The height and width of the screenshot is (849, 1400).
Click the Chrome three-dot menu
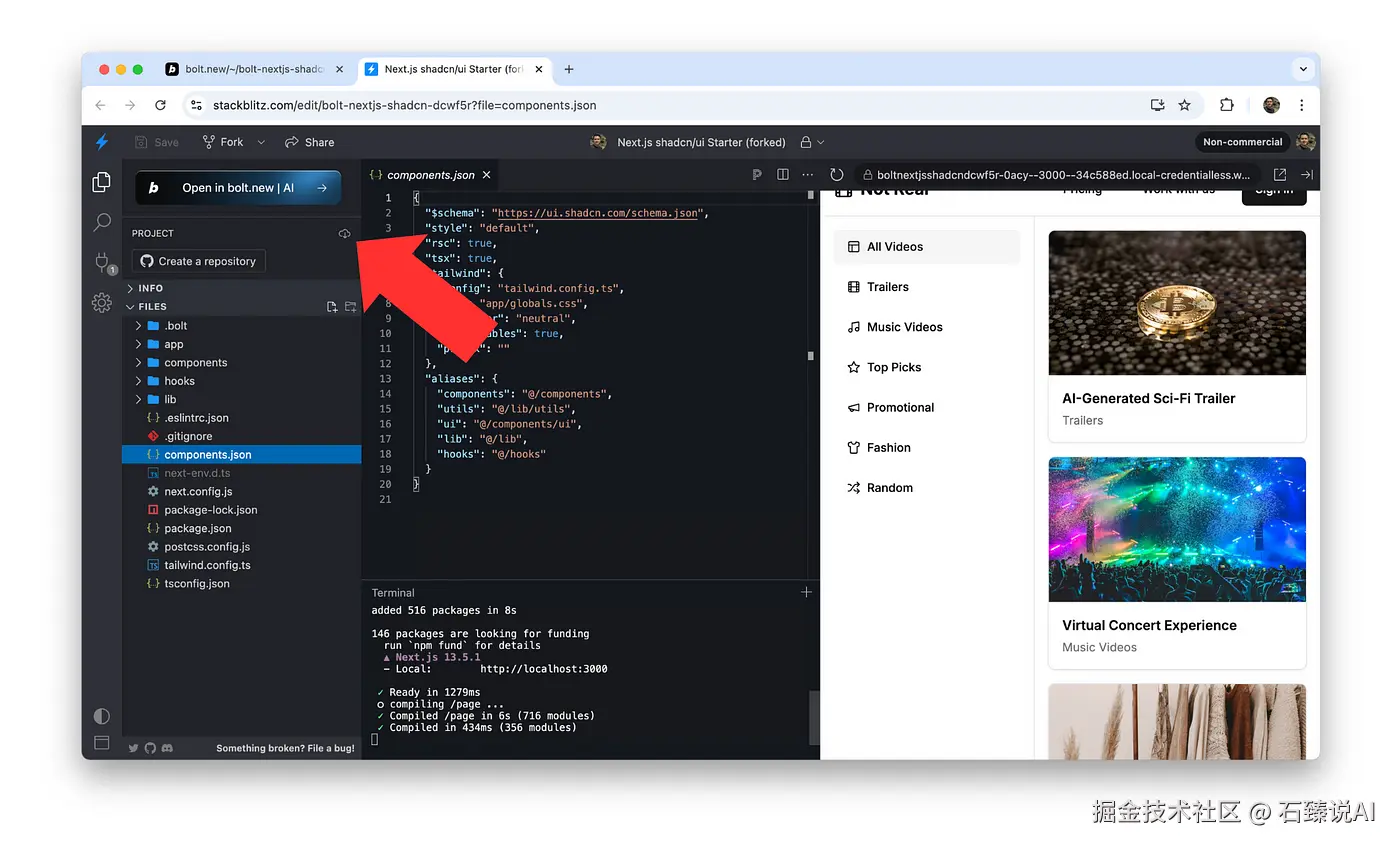point(1301,105)
